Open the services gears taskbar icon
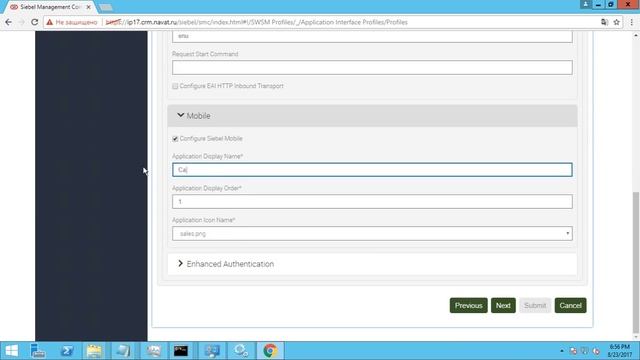This screenshot has height=360, width=640. (240, 351)
